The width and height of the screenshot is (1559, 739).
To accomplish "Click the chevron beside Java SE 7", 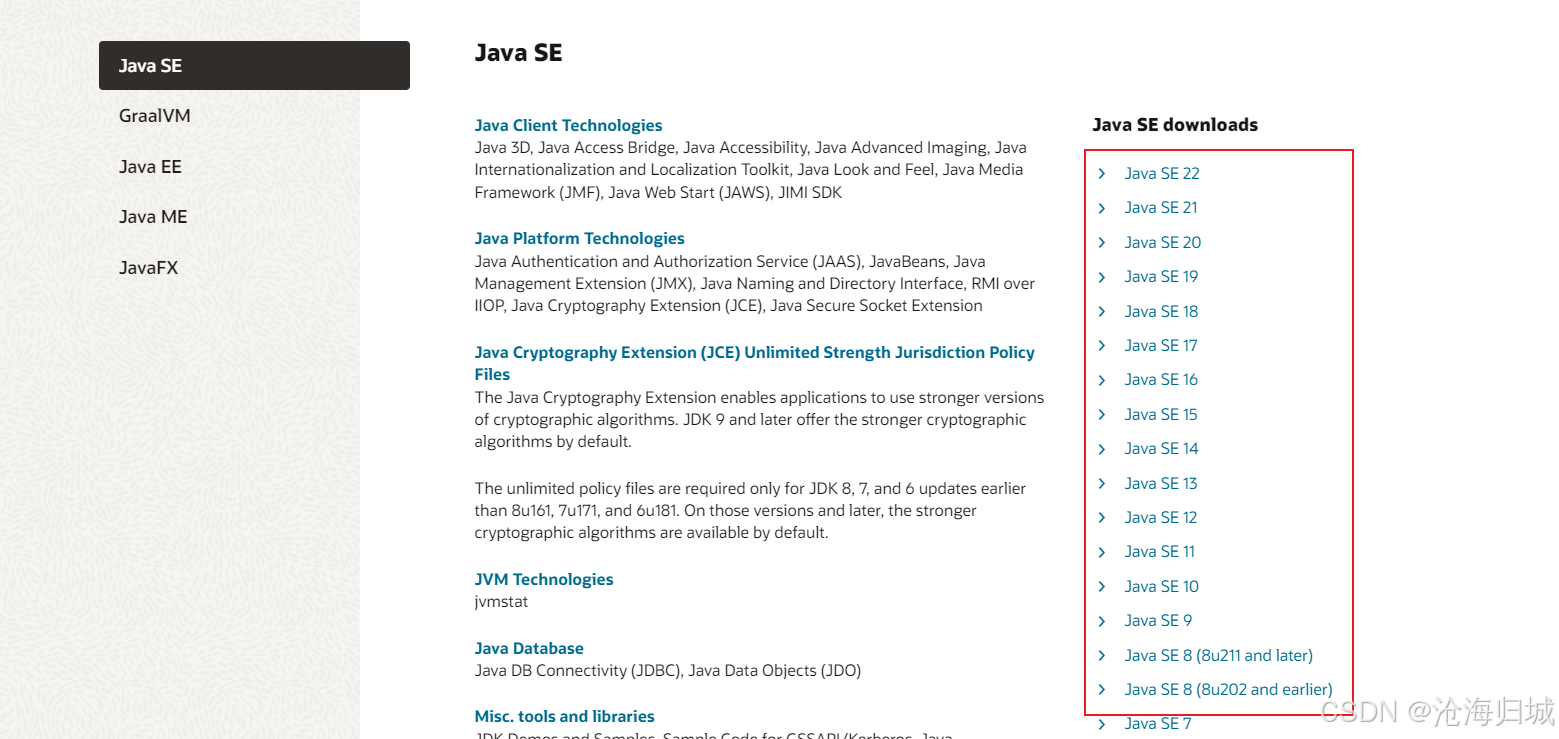I will [1102, 724].
